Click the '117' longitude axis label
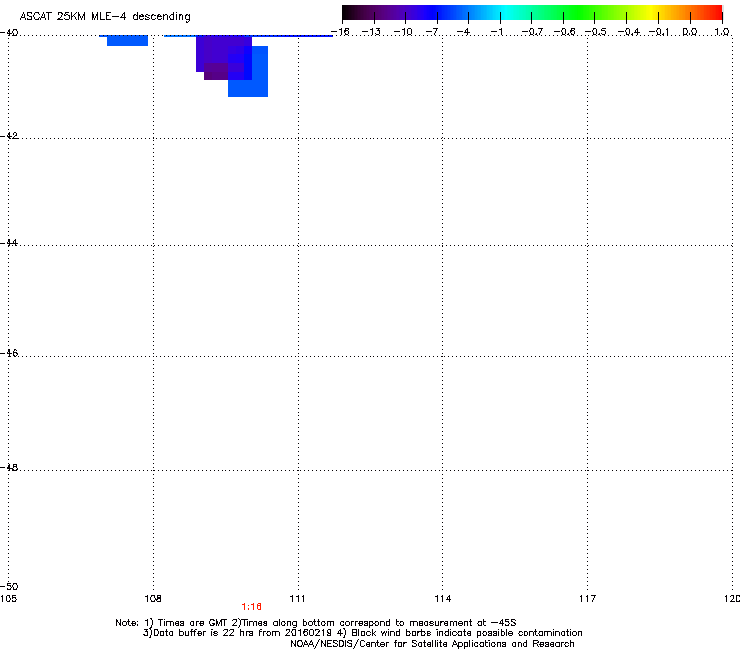The width and height of the screenshot is (740, 650). pos(587,599)
